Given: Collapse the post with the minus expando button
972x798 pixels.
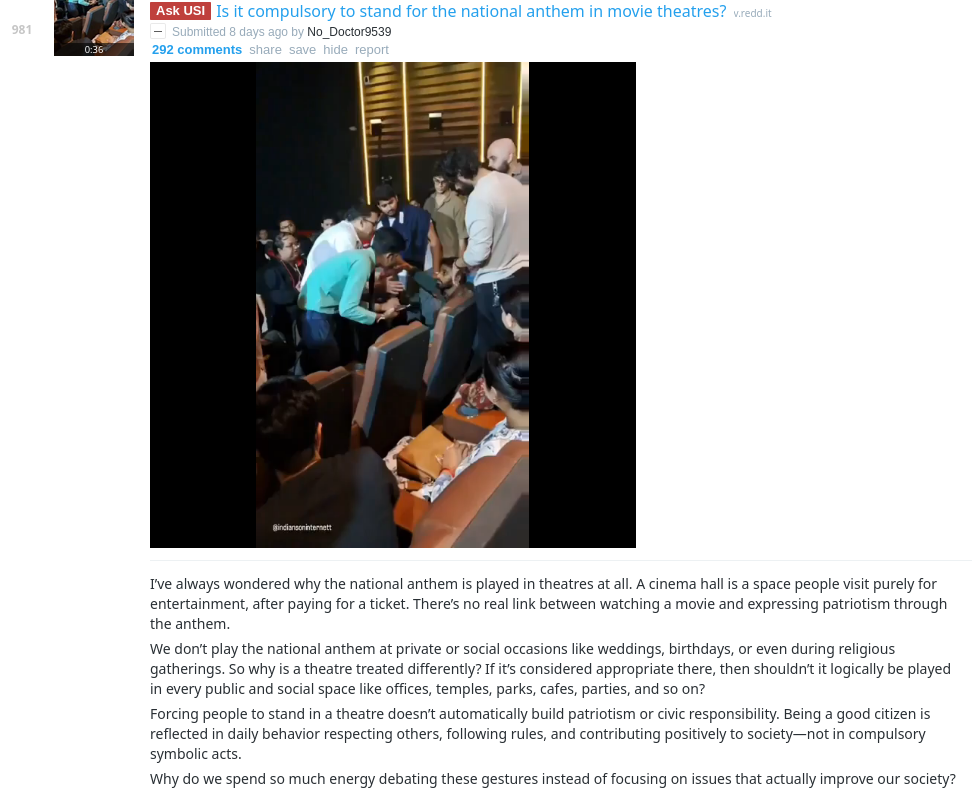Looking at the screenshot, I should click(x=158, y=32).
